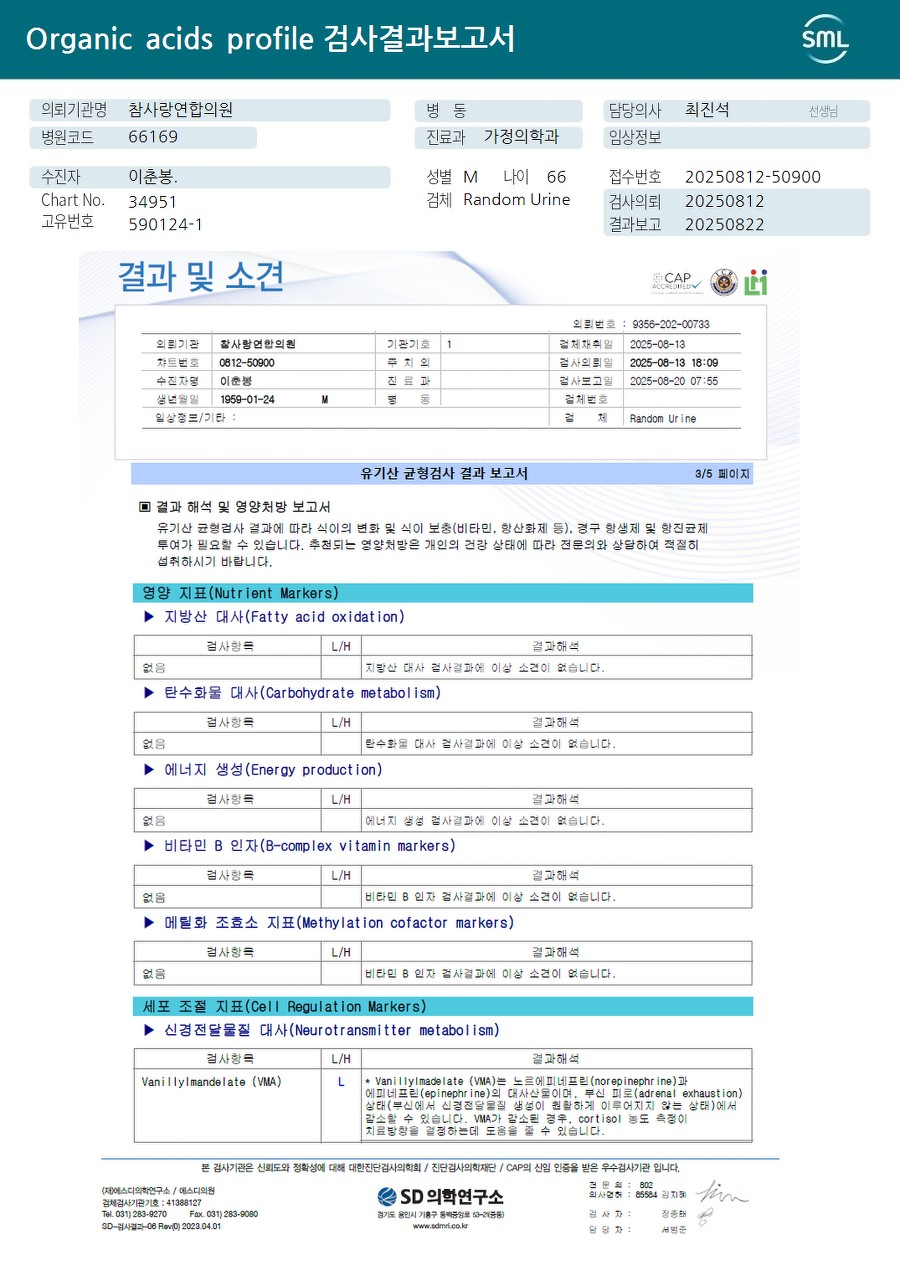
Task: Click the 지방산 대사(Fatty acid oxidation) heading
Action: pyautogui.click(x=284, y=617)
